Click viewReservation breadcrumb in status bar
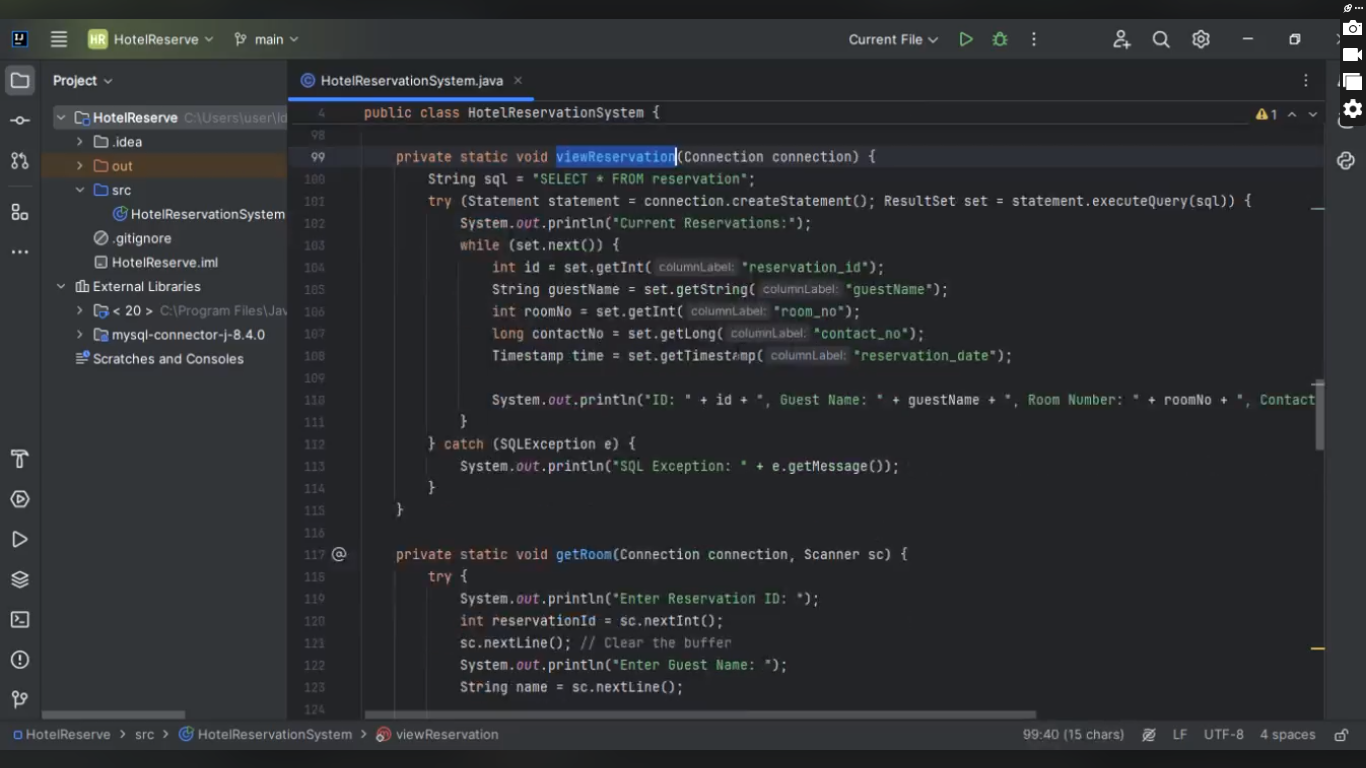 (437, 735)
